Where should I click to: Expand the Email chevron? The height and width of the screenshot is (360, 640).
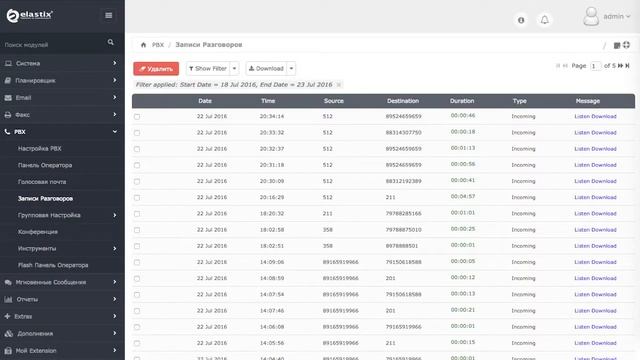pos(115,98)
